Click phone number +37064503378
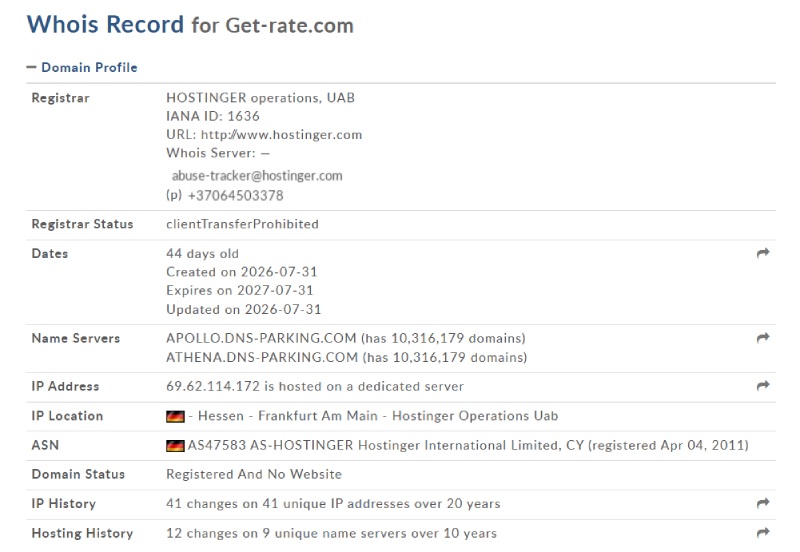This screenshot has height=552, width=800. tap(236, 195)
